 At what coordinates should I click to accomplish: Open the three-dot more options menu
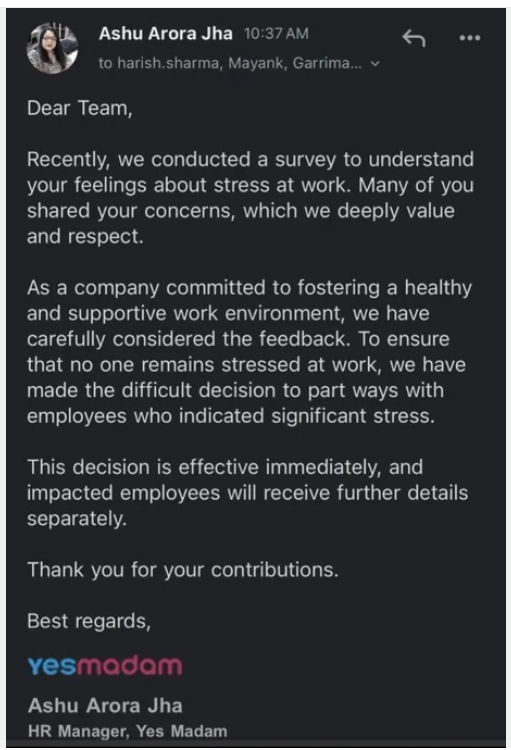(469, 38)
